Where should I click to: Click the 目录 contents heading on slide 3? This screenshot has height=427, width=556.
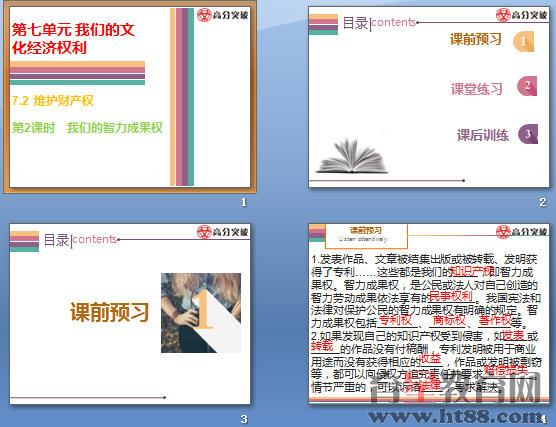point(80,240)
